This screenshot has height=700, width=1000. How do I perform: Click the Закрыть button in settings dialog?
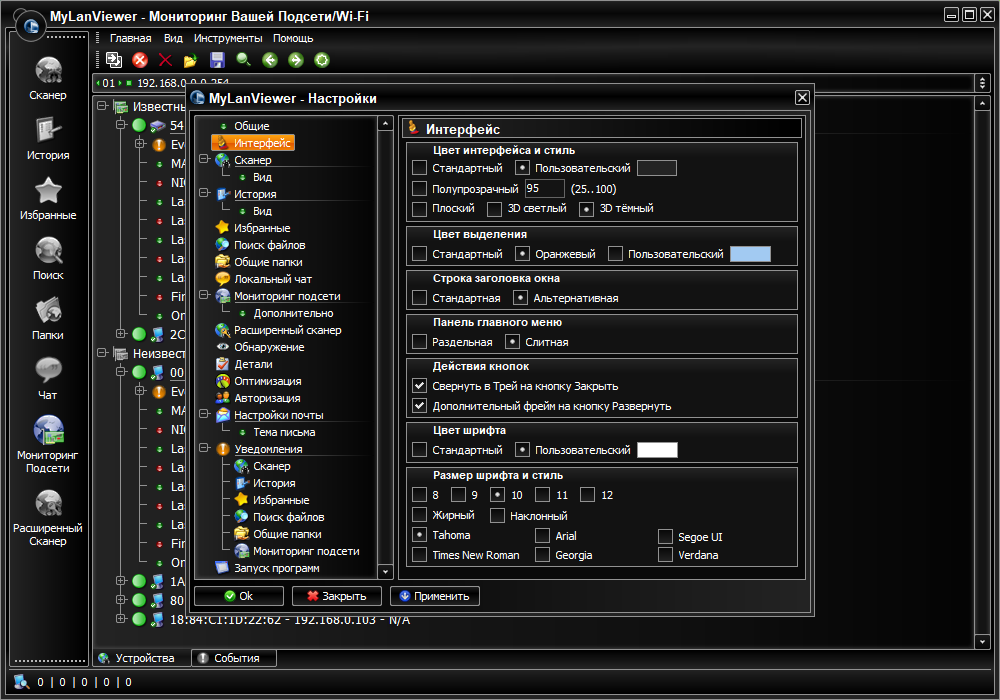pos(337,596)
